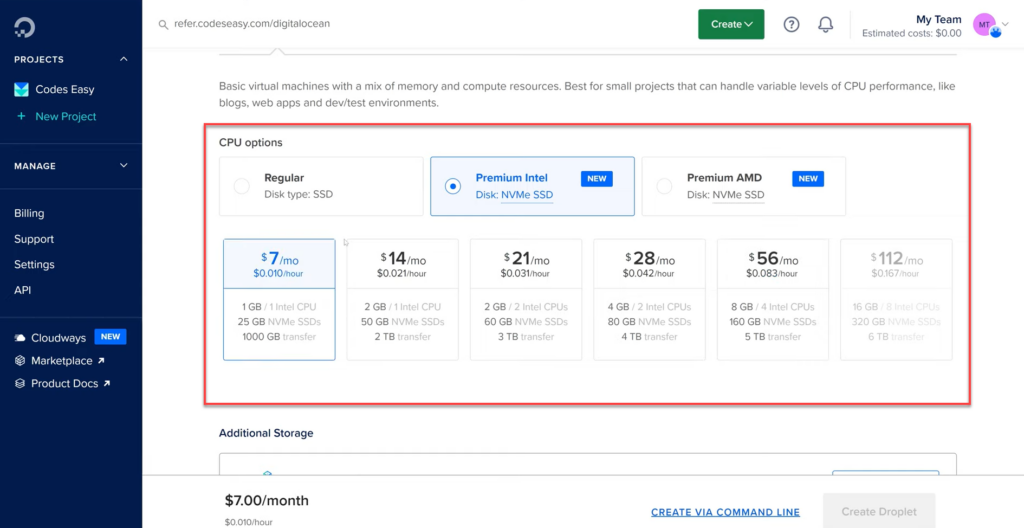Image resolution: width=1024 pixels, height=528 pixels.
Task: Collapse the Projects section chevron
Action: coord(123,59)
